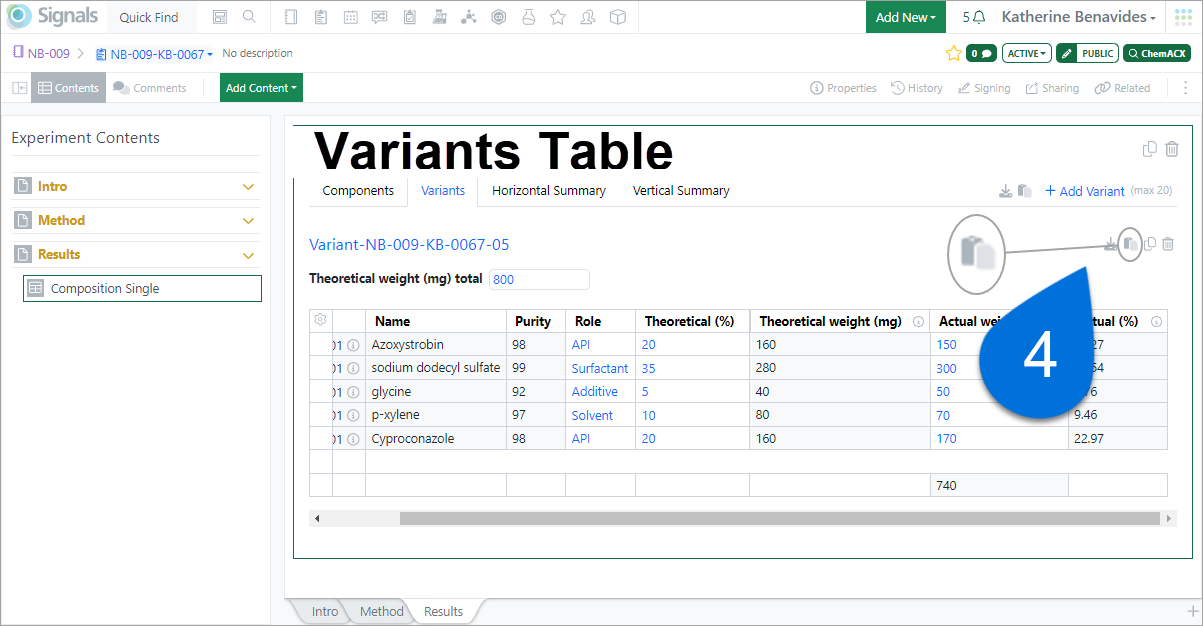
Task: Switch to the Vertical Summary tab
Action: (680, 190)
